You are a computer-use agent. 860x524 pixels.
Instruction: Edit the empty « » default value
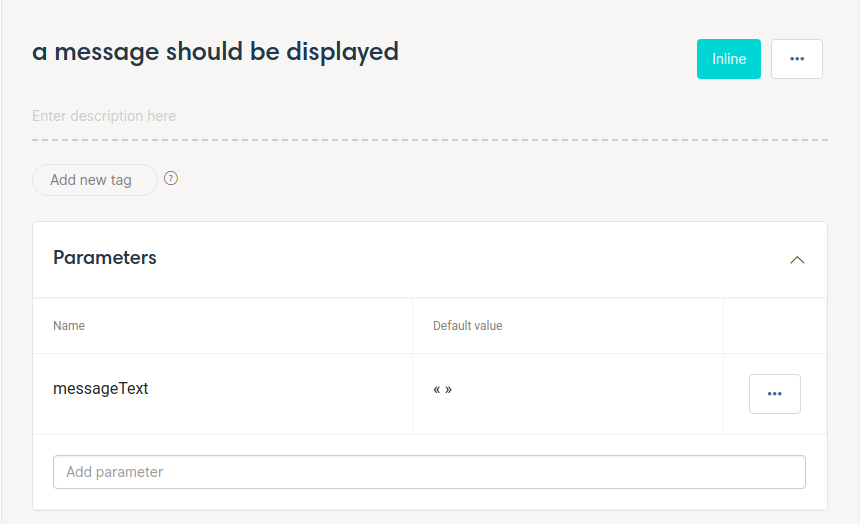(442, 390)
